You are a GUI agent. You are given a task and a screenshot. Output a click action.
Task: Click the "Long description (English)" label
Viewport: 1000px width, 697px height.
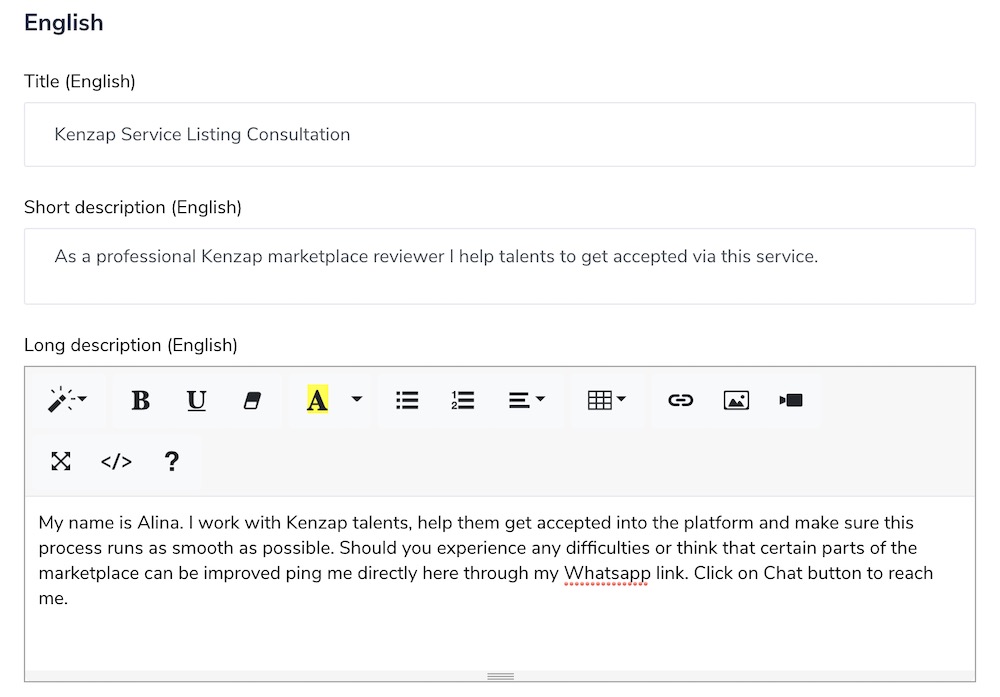coord(131,345)
